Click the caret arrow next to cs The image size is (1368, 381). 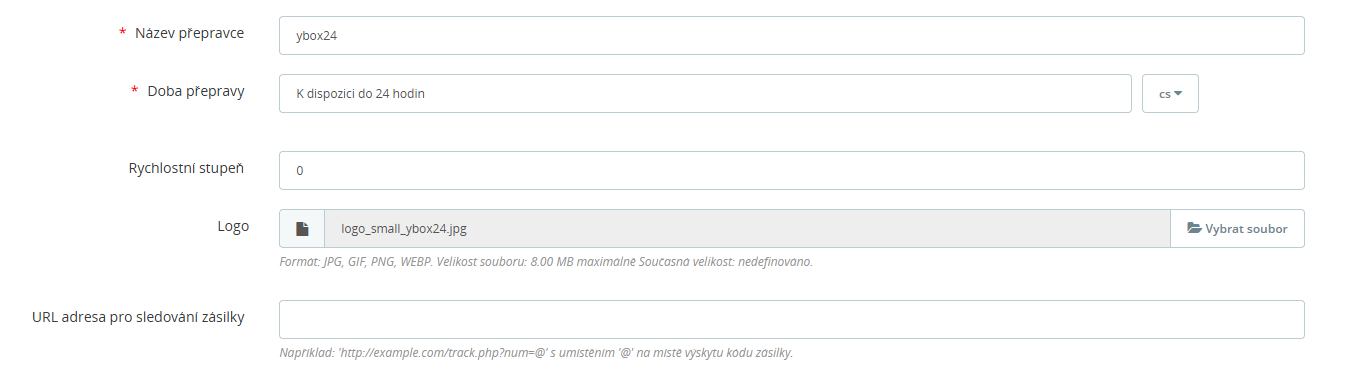click(x=1178, y=93)
